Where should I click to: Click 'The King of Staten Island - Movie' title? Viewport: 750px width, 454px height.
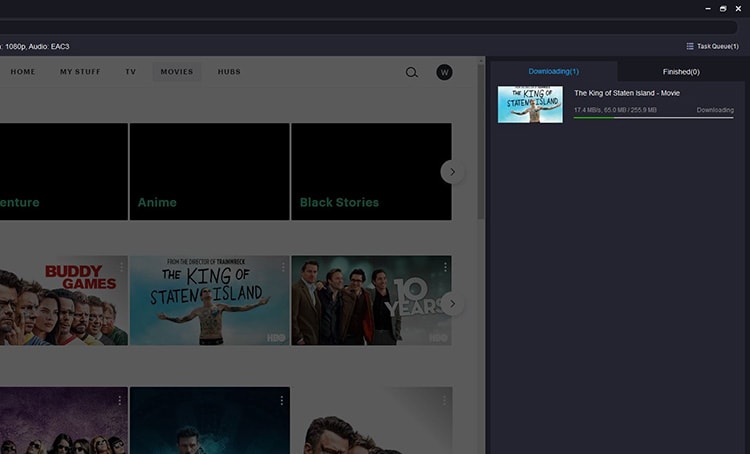click(627, 93)
